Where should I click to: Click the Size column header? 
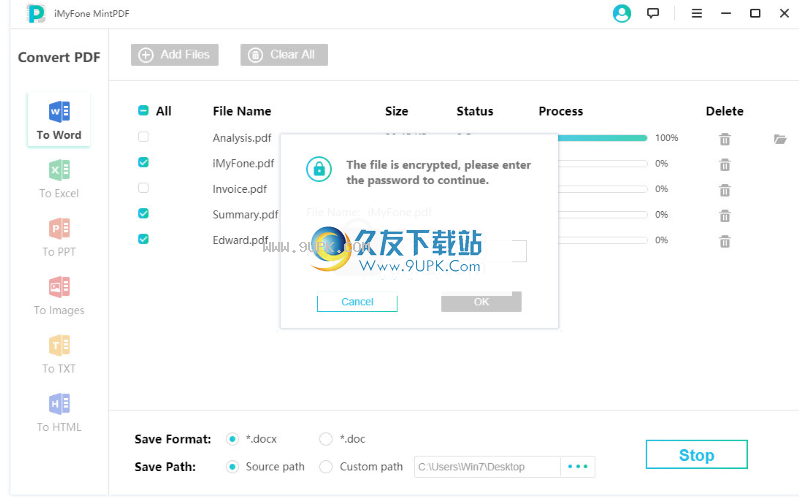(396, 111)
